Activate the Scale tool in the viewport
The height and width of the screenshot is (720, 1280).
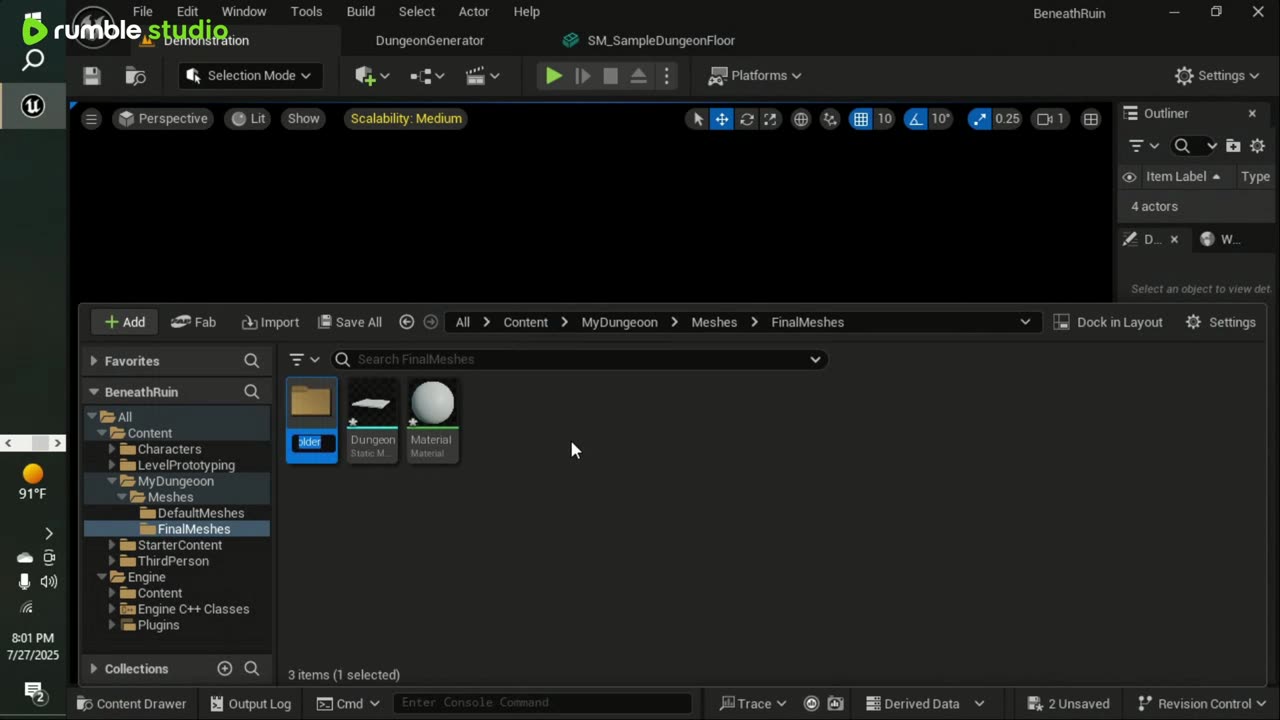point(770,119)
